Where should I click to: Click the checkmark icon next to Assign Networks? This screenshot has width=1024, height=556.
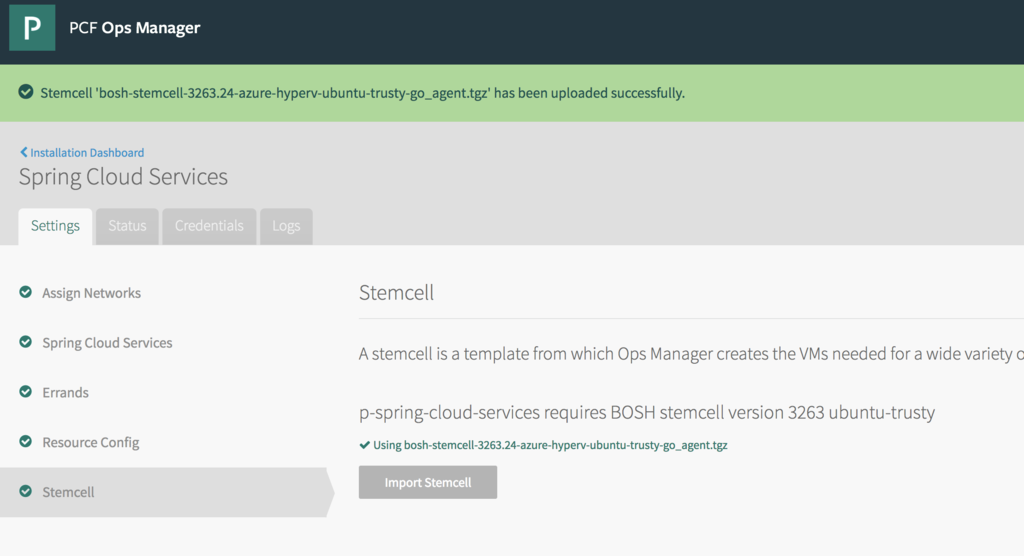coord(26,292)
